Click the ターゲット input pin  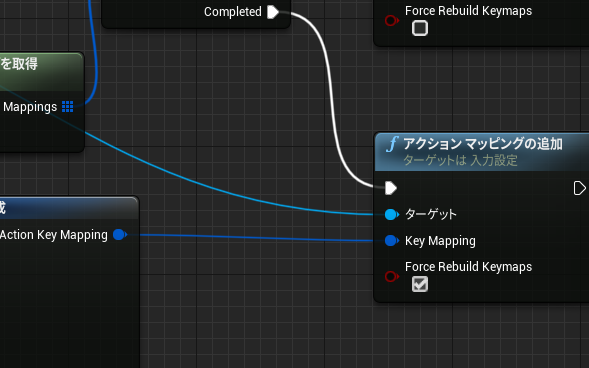point(392,214)
